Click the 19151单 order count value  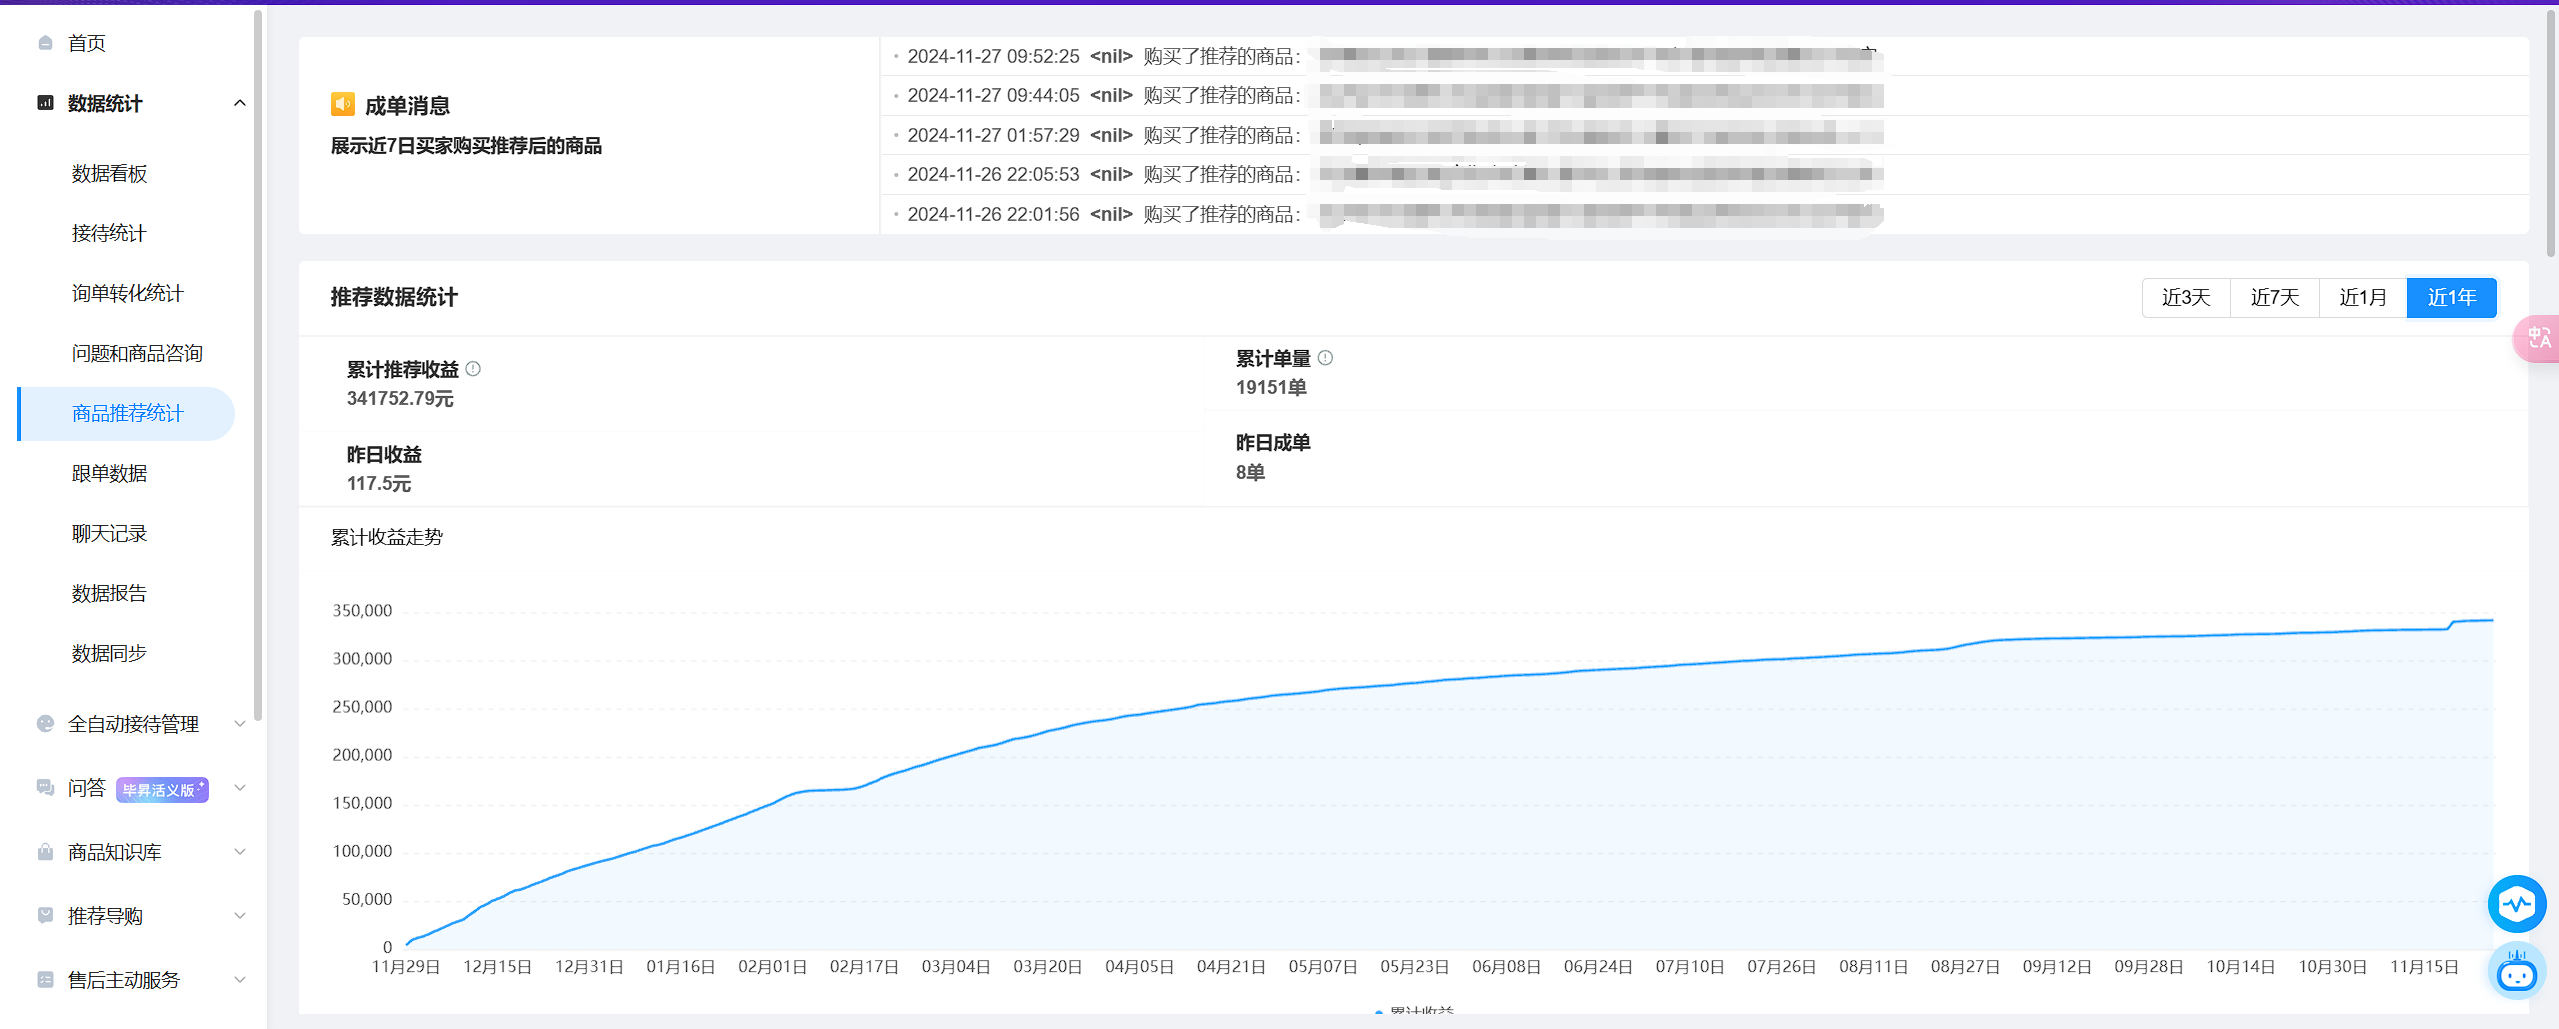[1271, 388]
